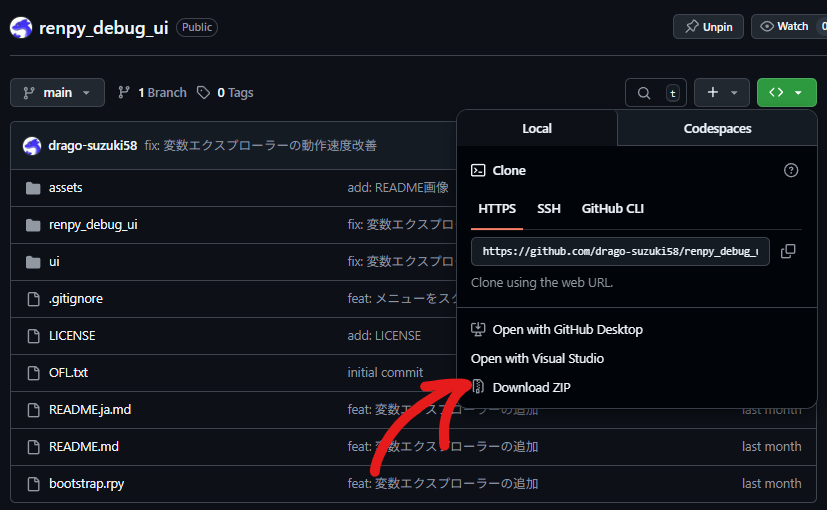
Task: Open the ui folder
Action: tap(54, 262)
